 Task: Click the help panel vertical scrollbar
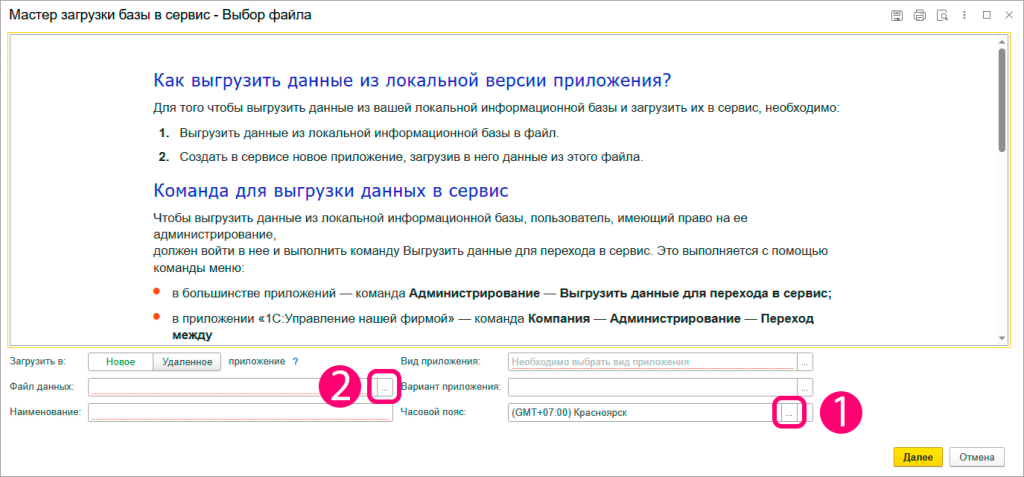pyautogui.click(x=1001, y=100)
